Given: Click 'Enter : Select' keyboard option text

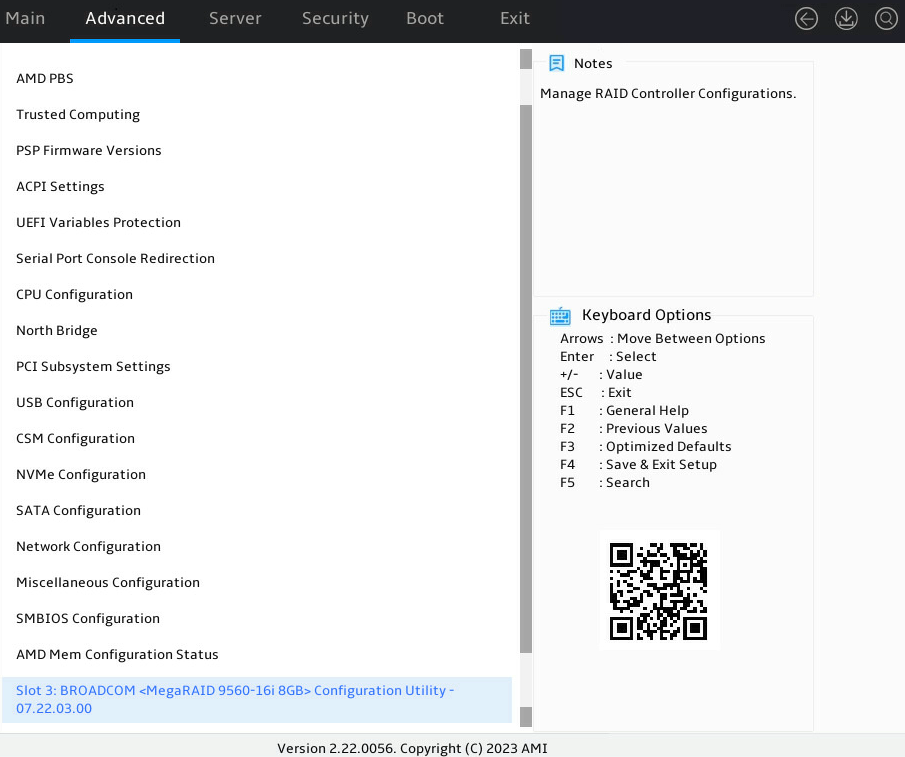Looking at the screenshot, I should pyautogui.click(x=608, y=357).
